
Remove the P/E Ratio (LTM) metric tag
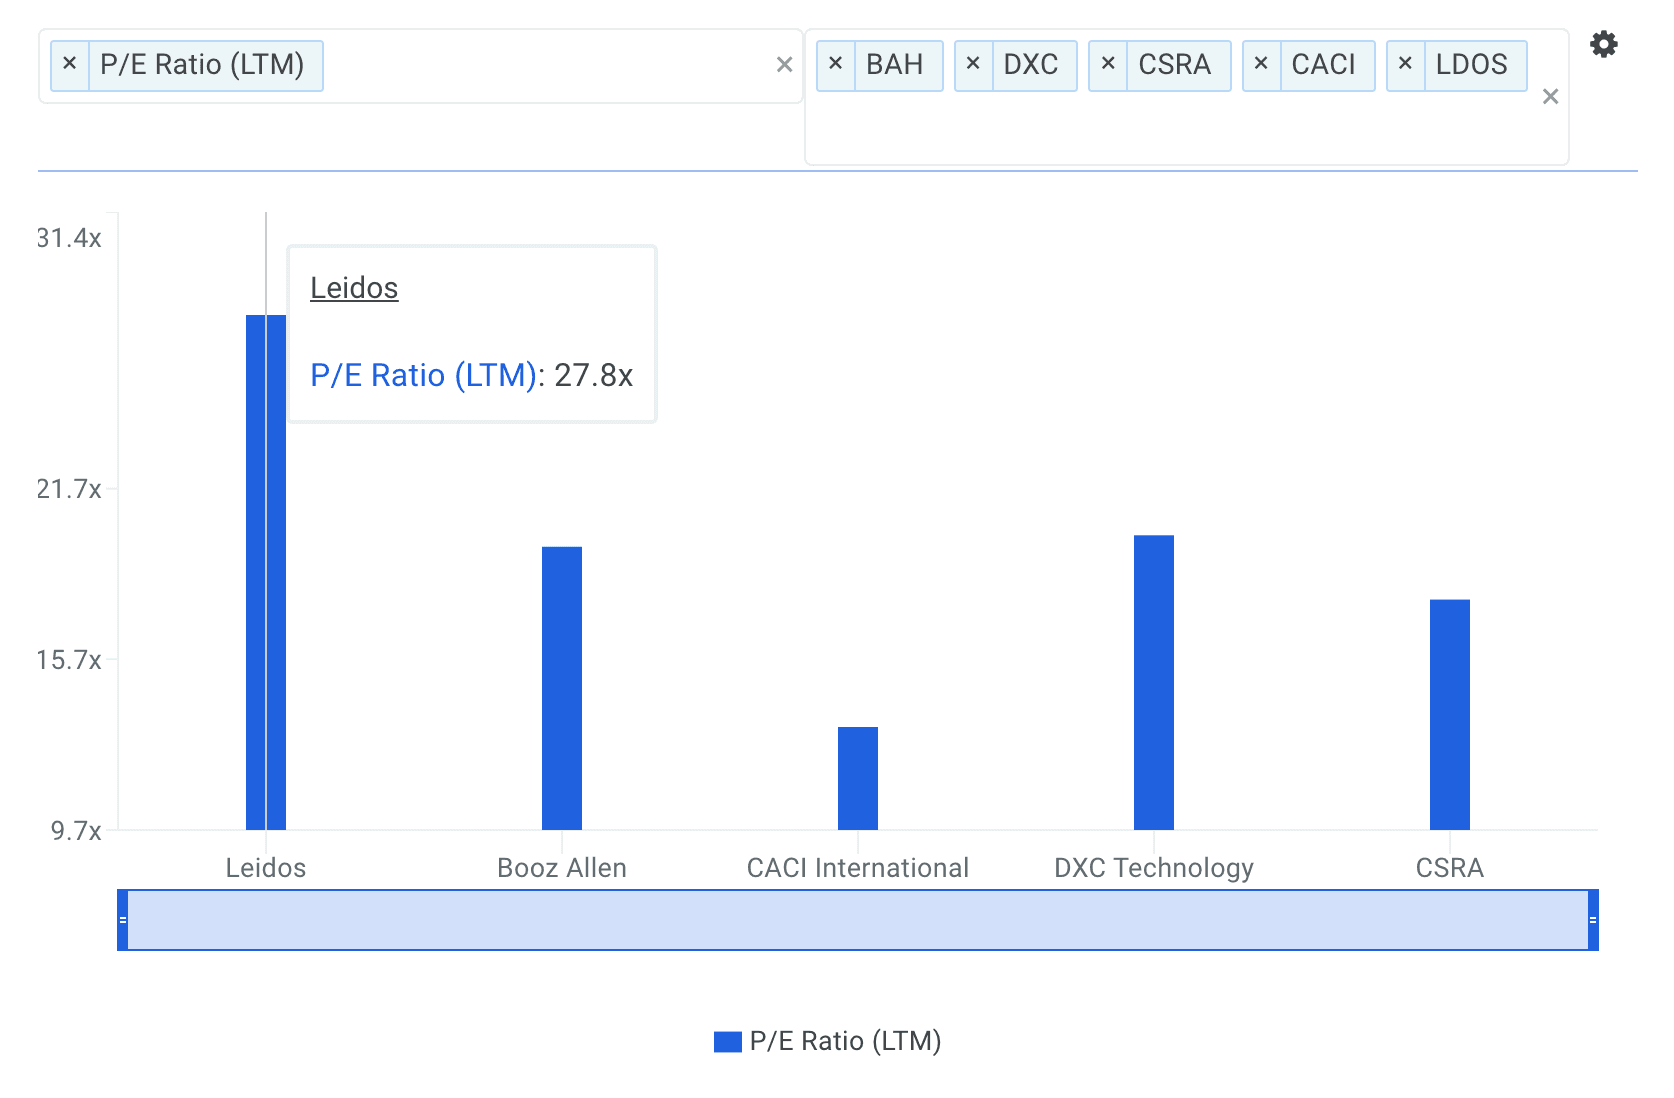70,65
